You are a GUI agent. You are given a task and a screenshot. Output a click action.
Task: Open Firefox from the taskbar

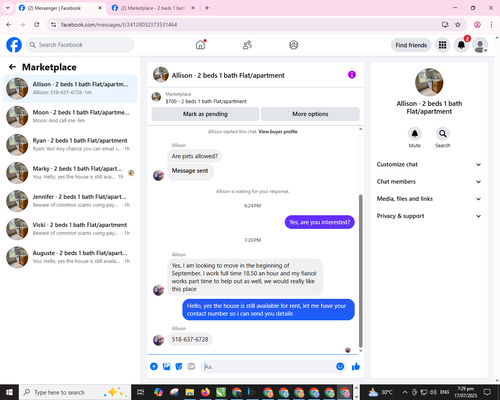[205, 392]
